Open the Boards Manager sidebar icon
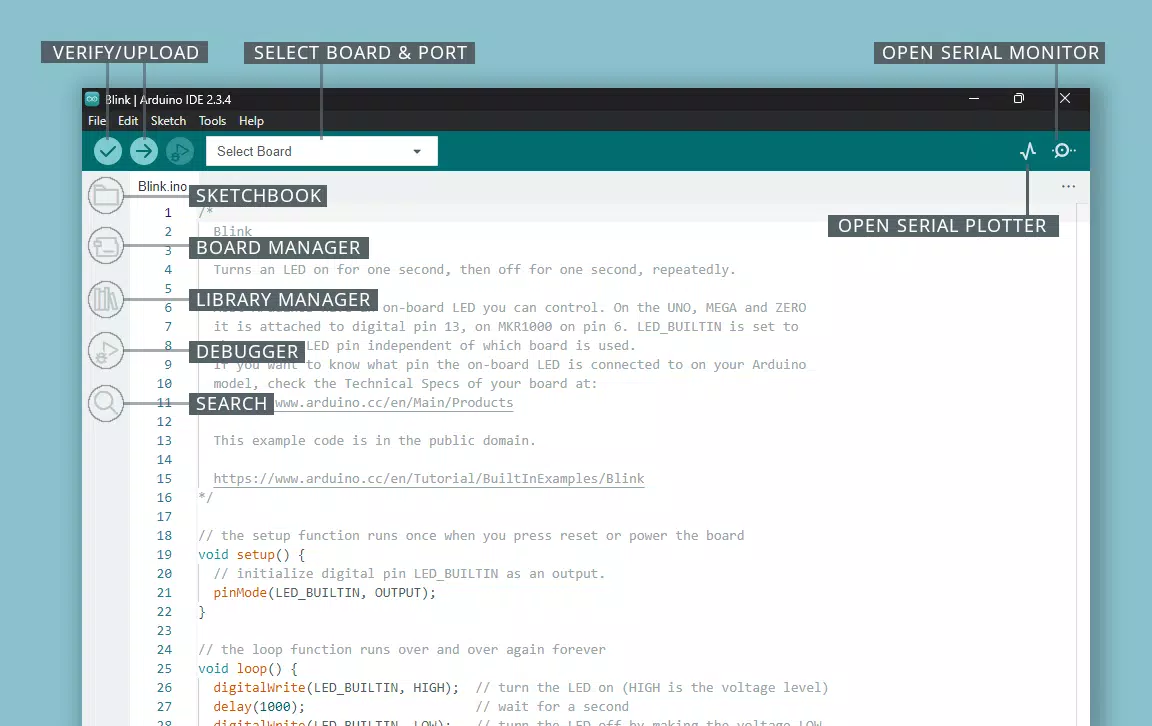 106,245
